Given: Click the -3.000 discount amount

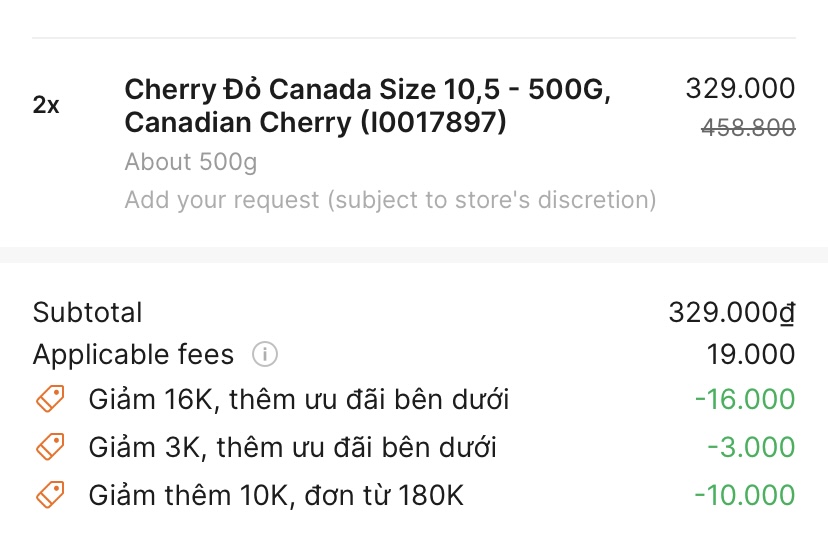Looking at the screenshot, I should click(x=750, y=447).
